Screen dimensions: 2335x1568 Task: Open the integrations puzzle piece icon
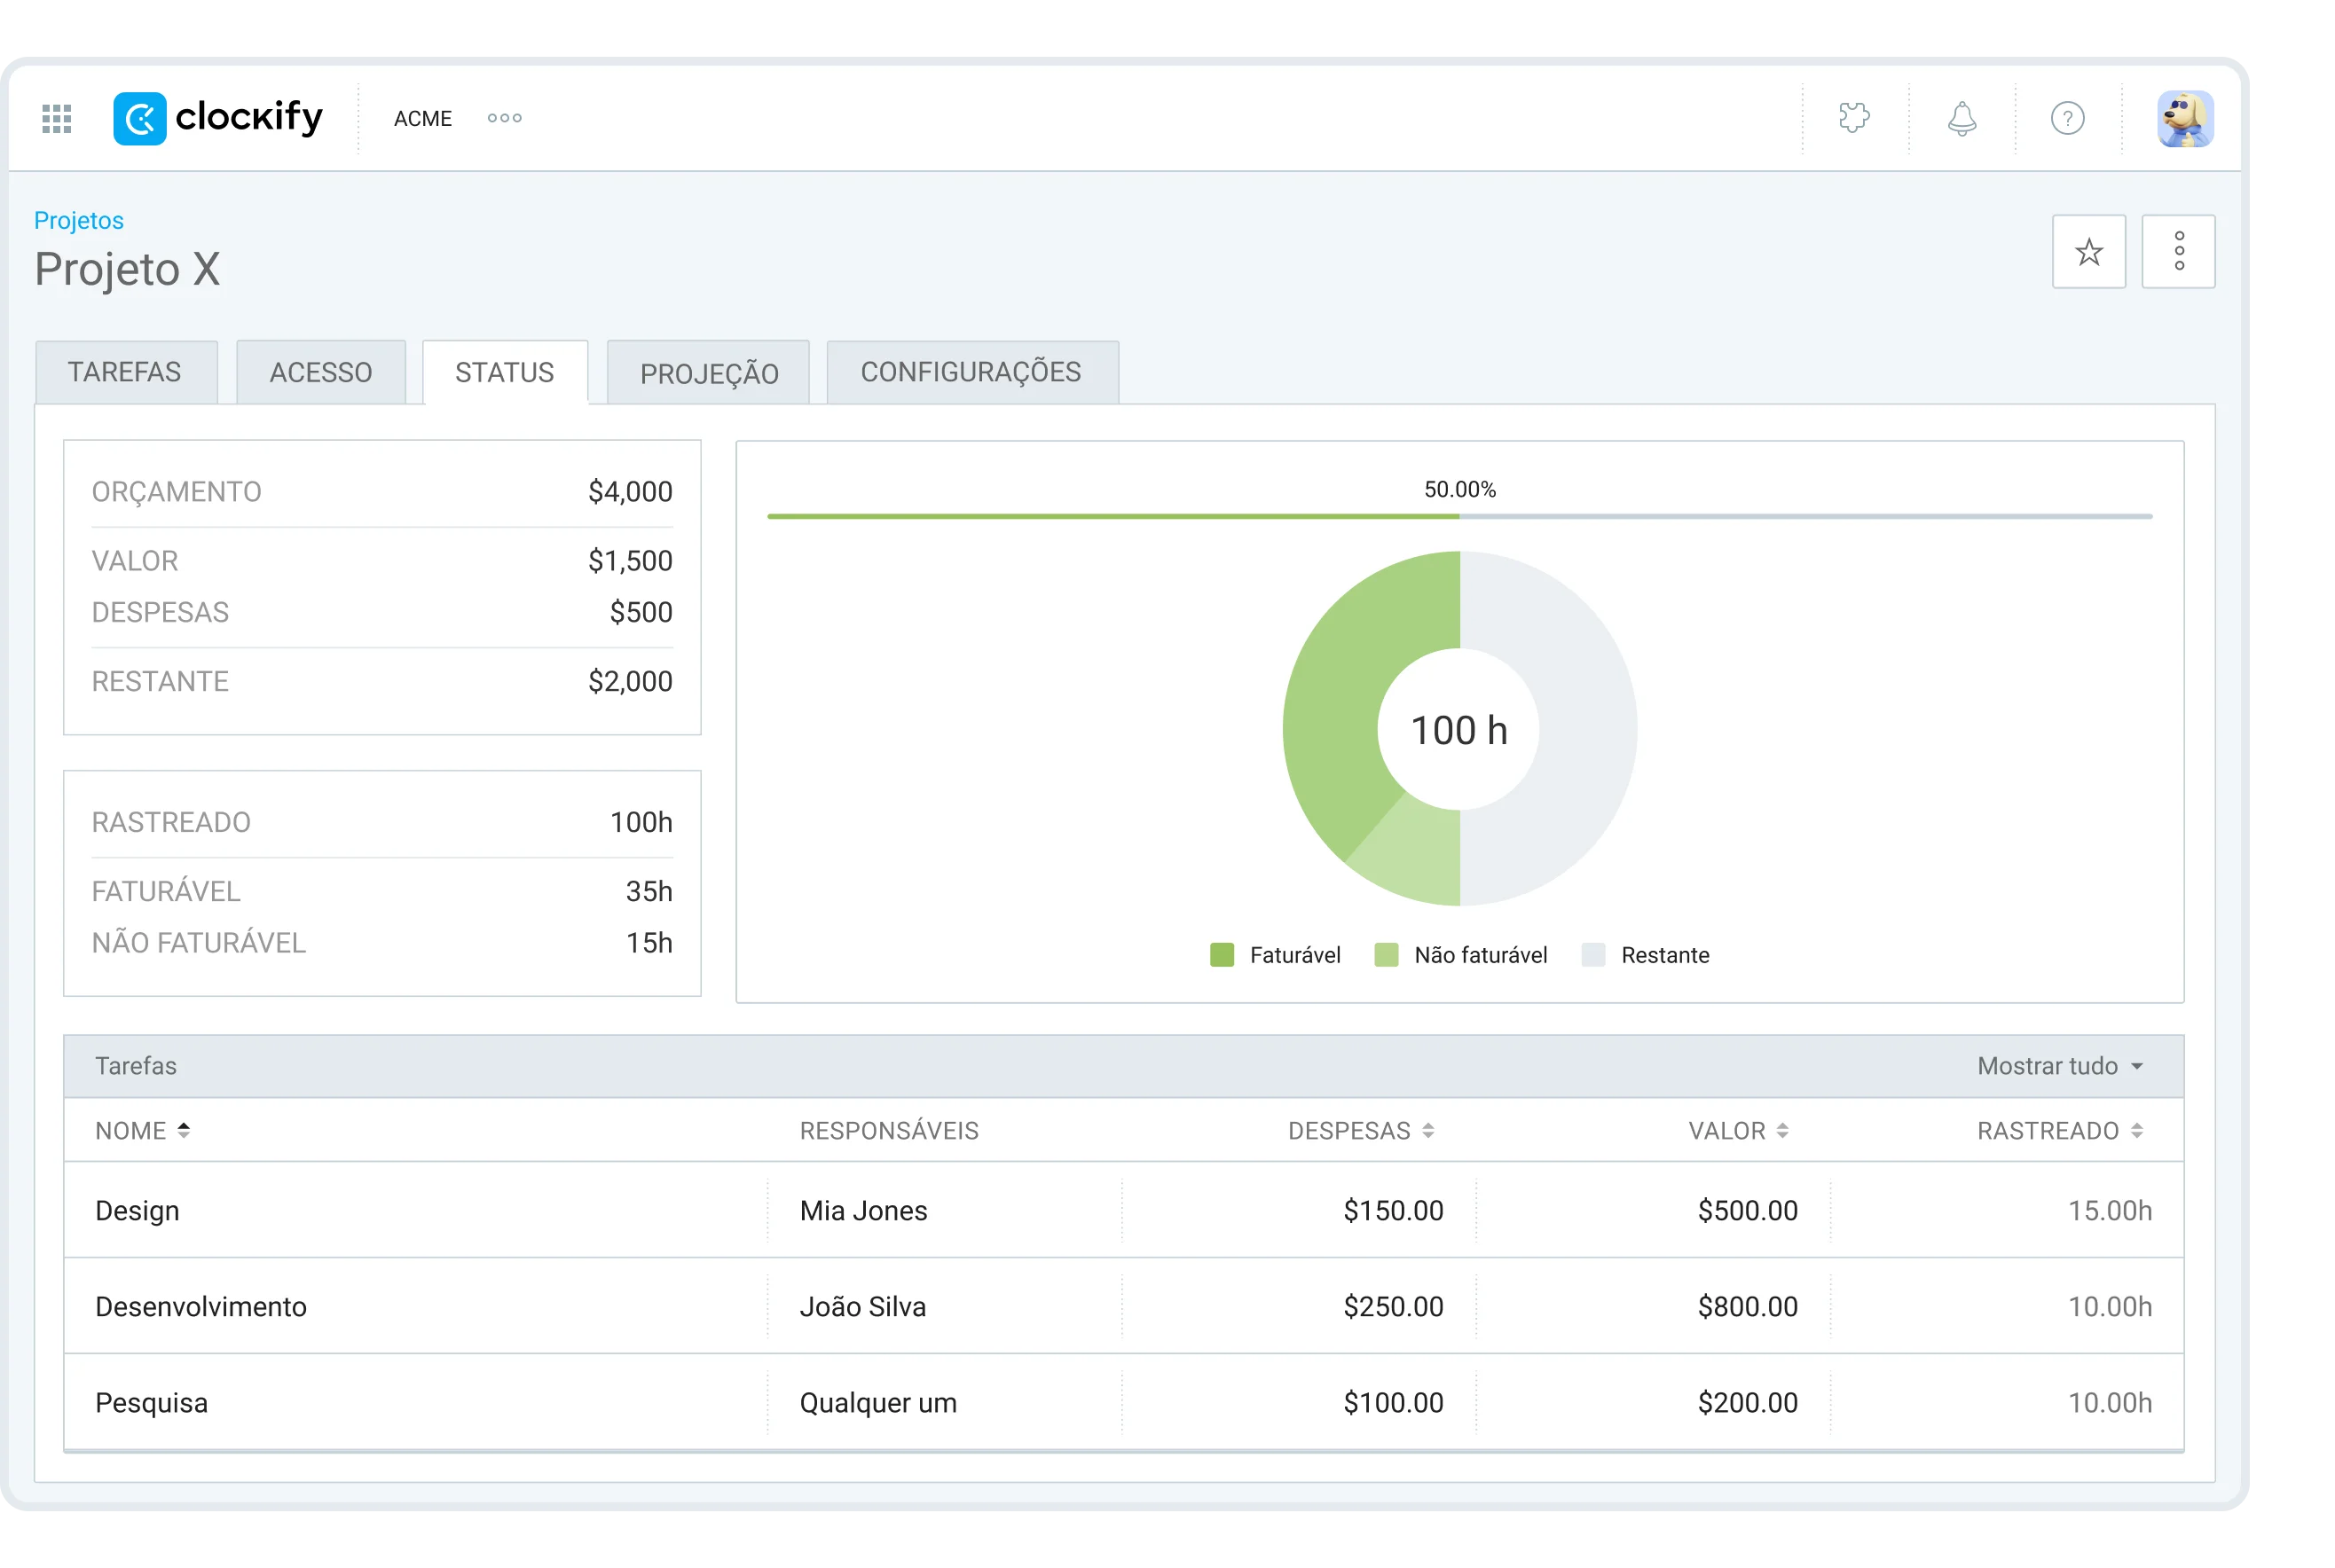coord(1853,118)
